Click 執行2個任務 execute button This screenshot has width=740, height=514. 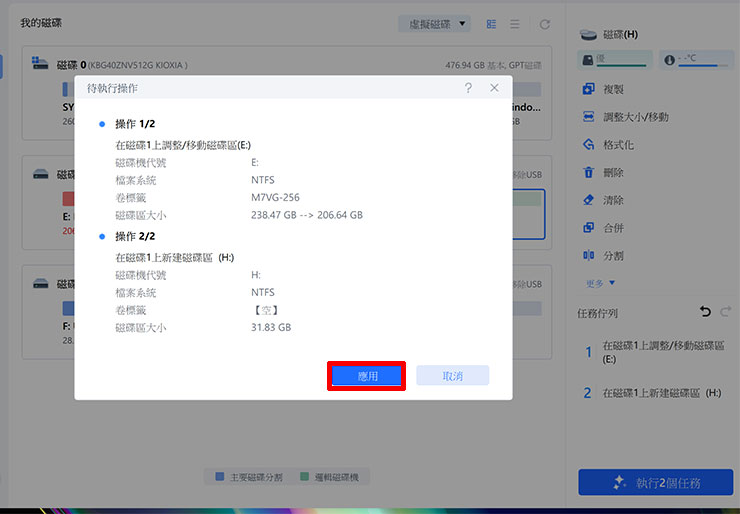tap(656, 482)
